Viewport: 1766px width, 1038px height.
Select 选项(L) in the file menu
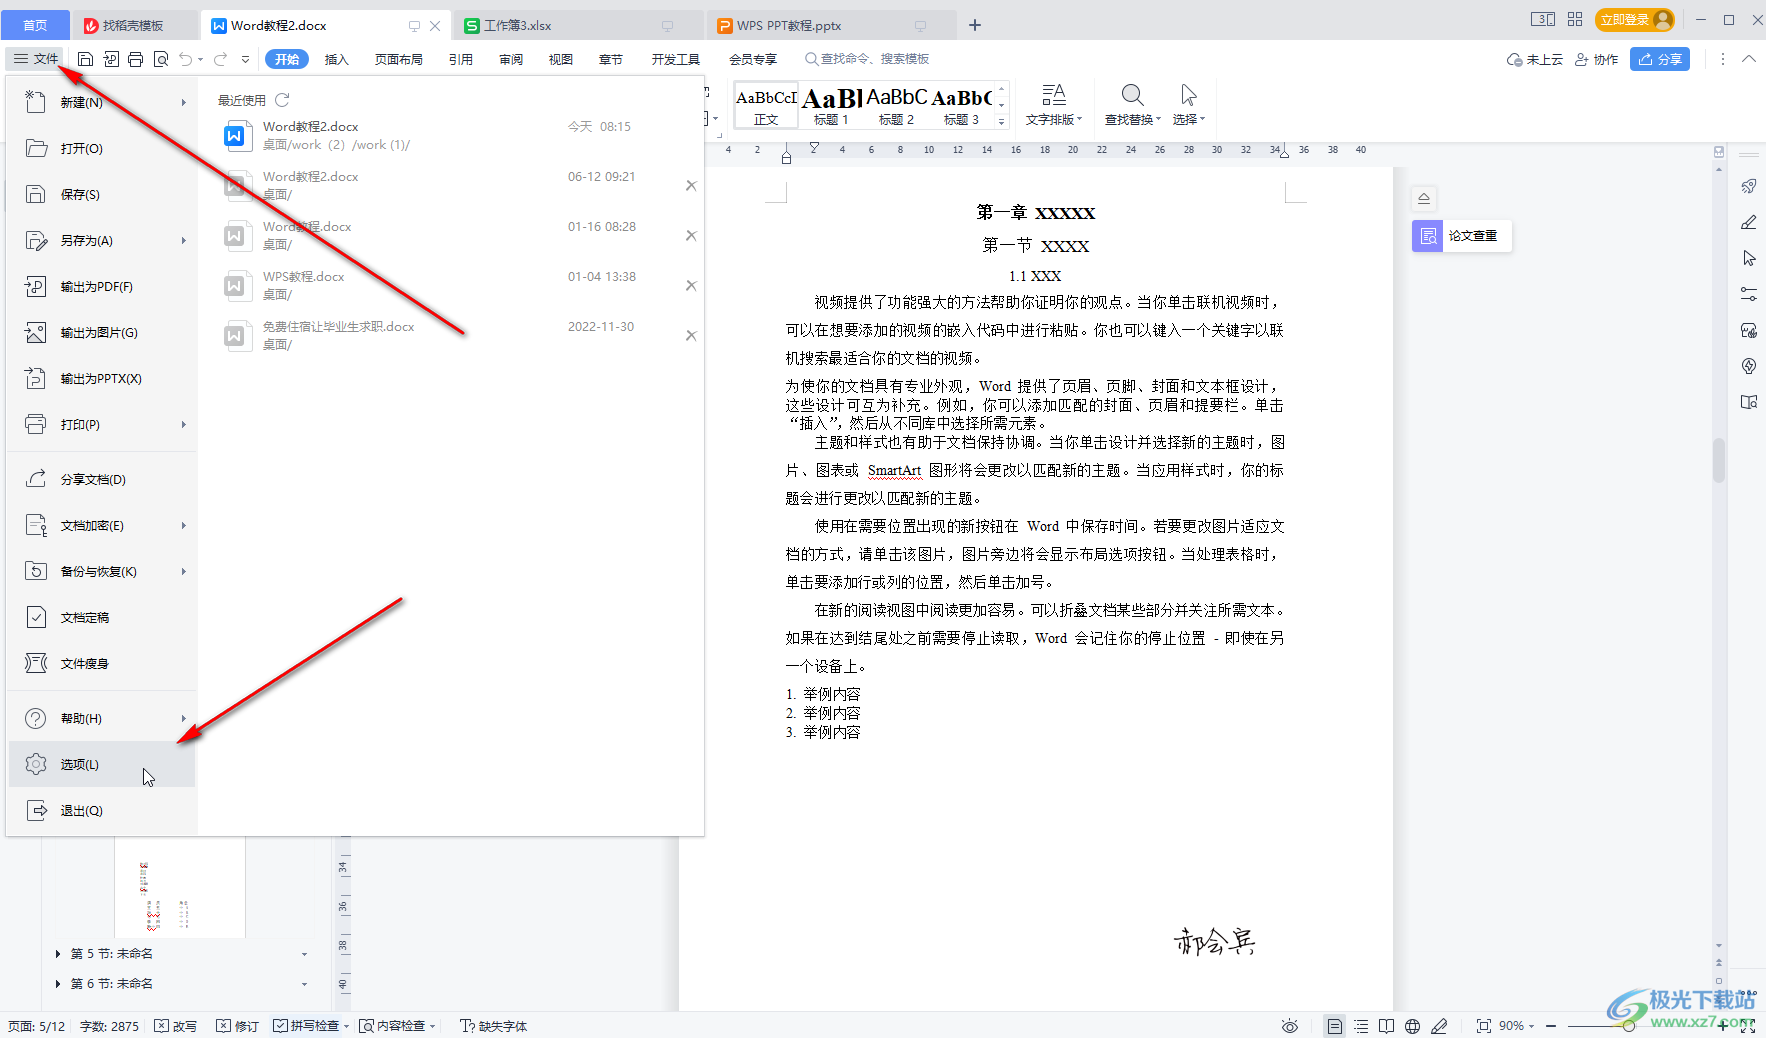(80, 765)
